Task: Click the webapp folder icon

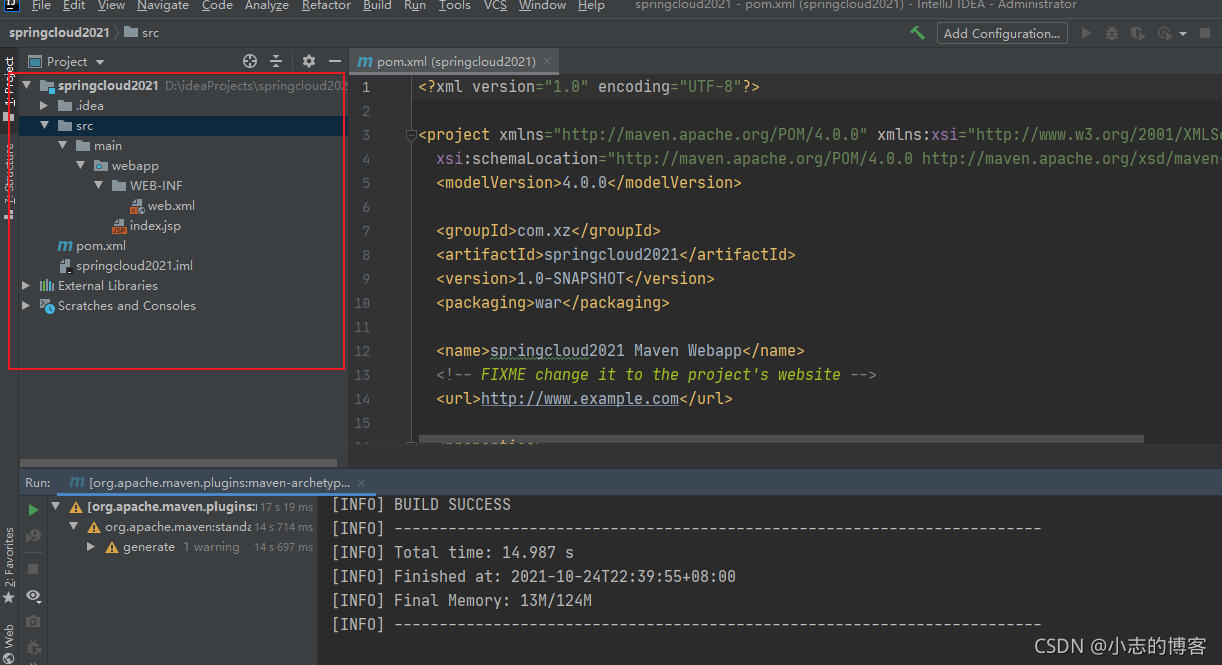Action: pos(101,166)
